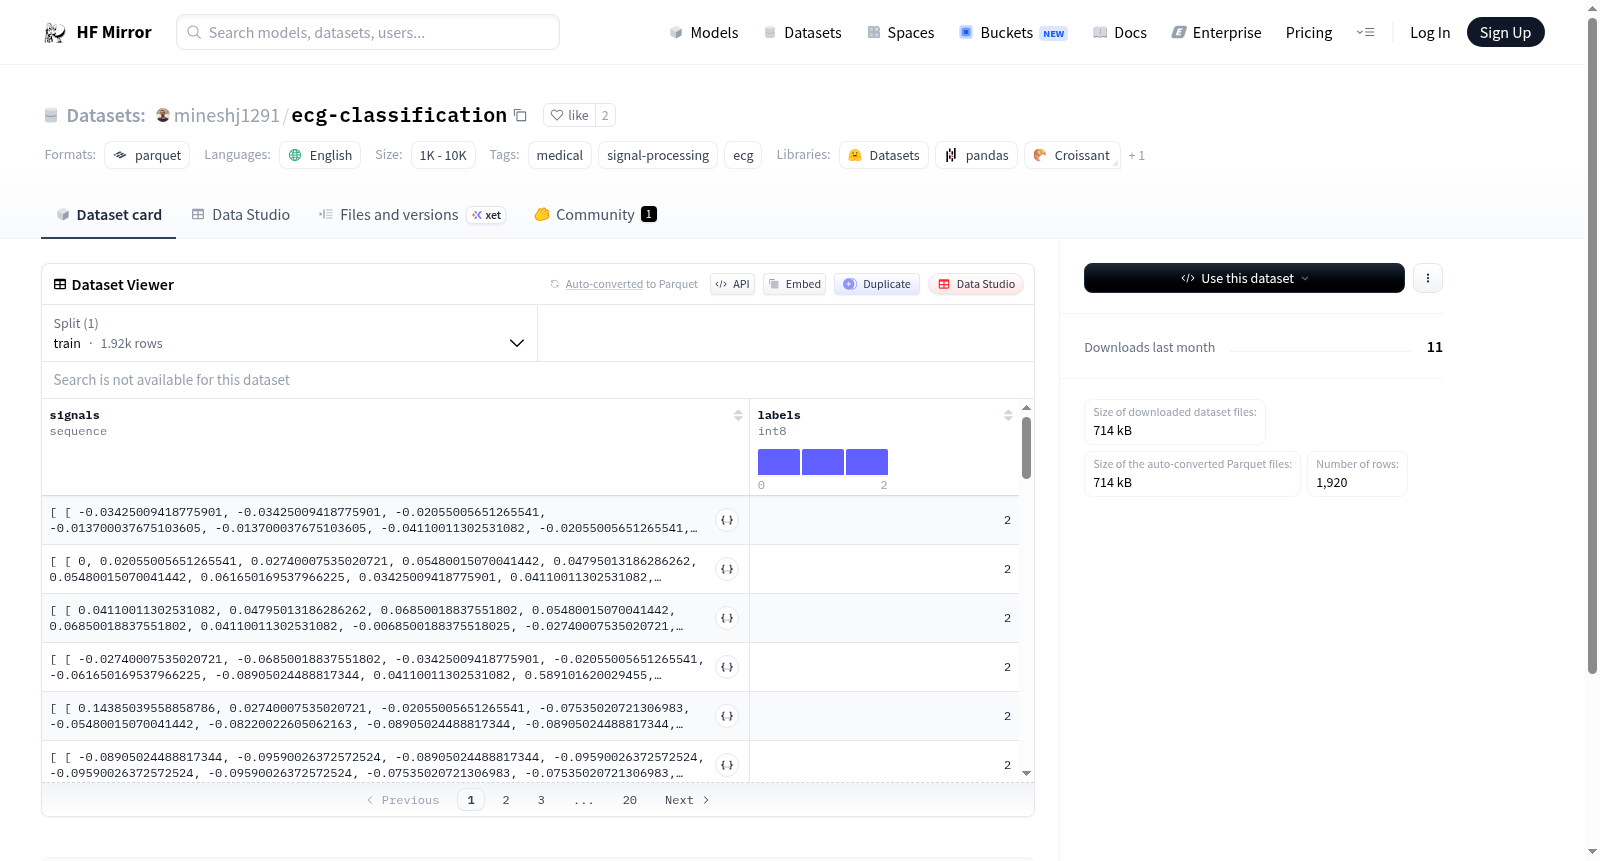The width and height of the screenshot is (1600, 861).
Task: Expand JSON for row starting -0.08905024488817344
Action: pyautogui.click(x=727, y=765)
